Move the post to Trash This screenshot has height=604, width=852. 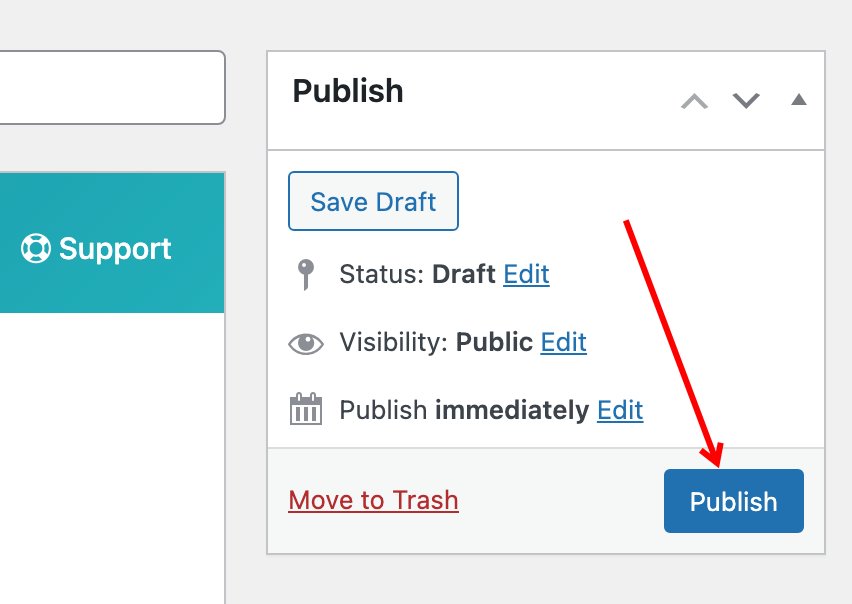click(373, 500)
